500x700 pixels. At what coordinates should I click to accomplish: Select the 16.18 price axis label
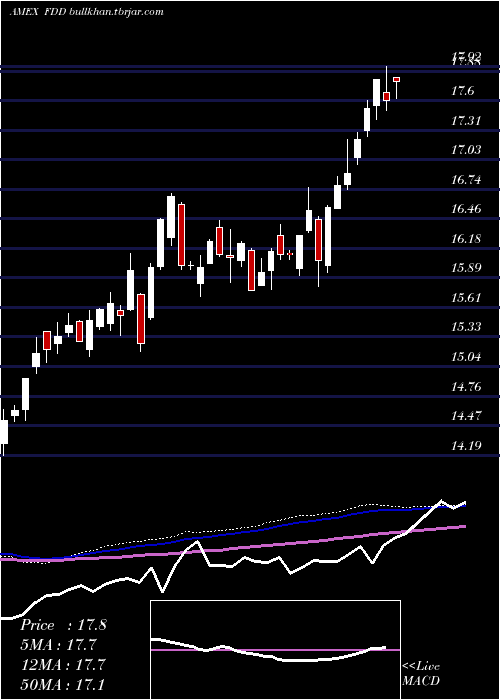click(x=467, y=238)
